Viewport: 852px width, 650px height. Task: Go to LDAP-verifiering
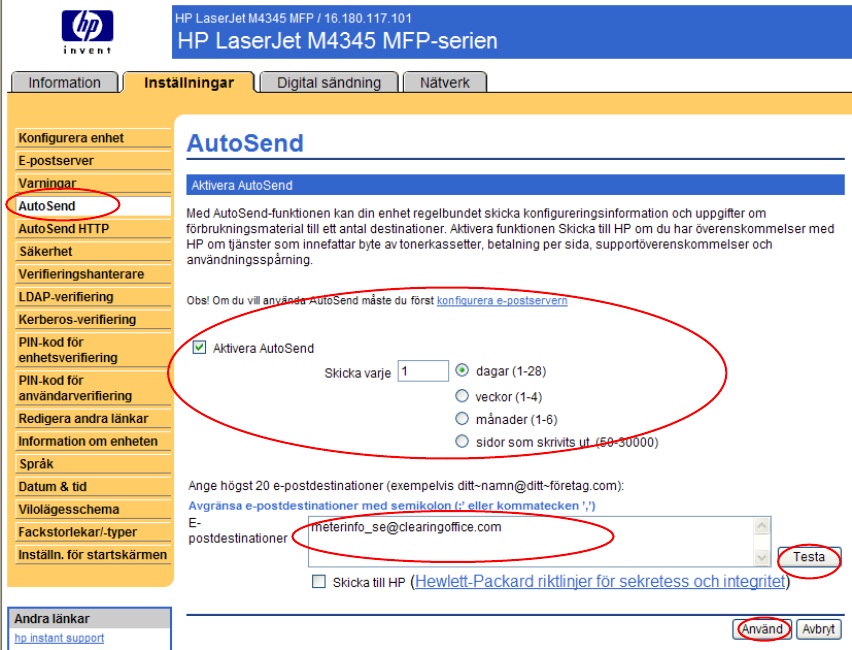93,297
